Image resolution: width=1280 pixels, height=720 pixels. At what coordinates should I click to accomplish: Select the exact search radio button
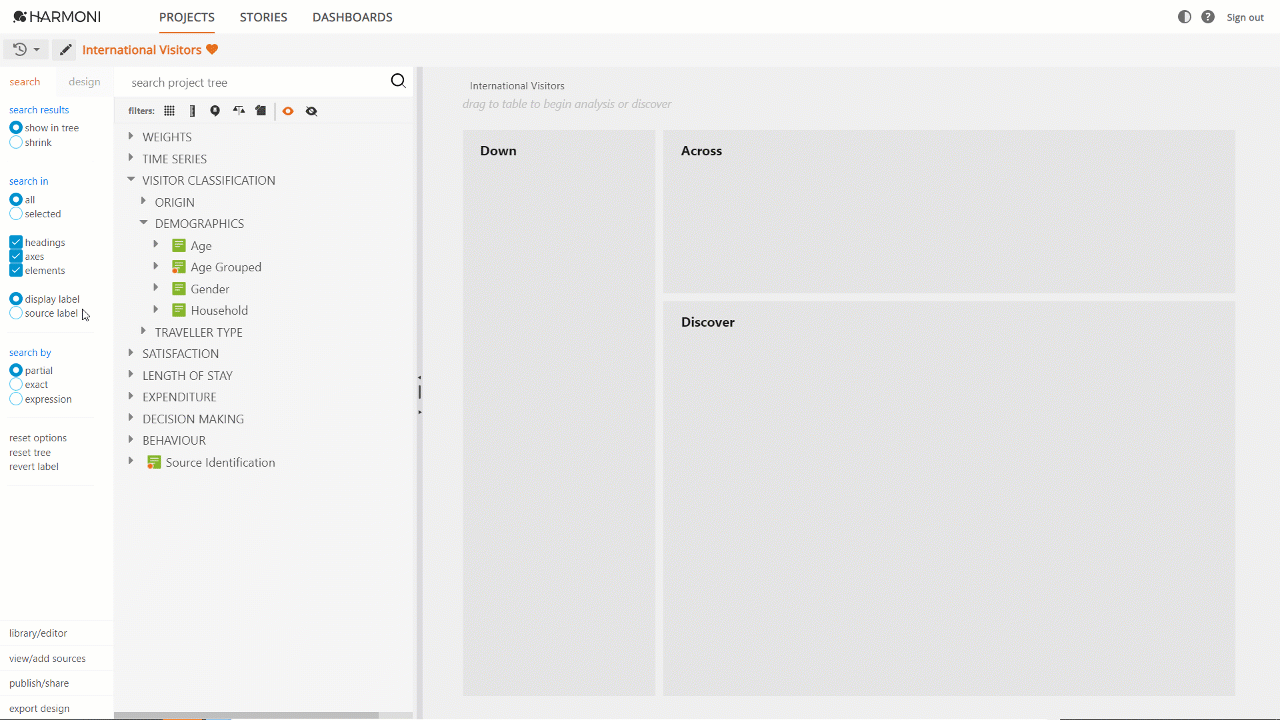coord(16,384)
